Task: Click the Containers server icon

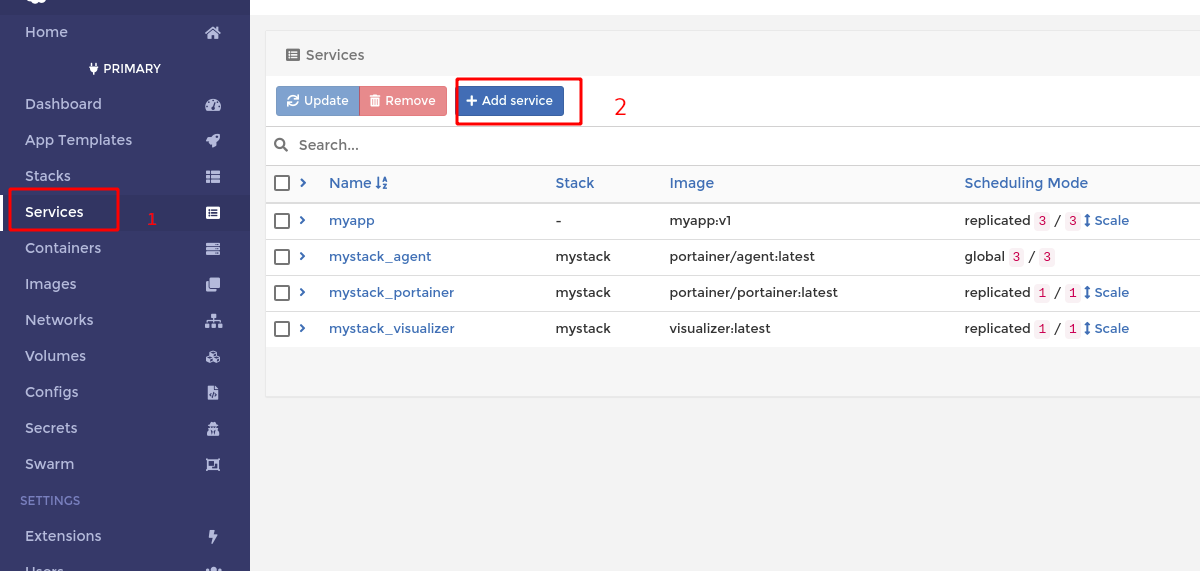Action: pos(212,248)
